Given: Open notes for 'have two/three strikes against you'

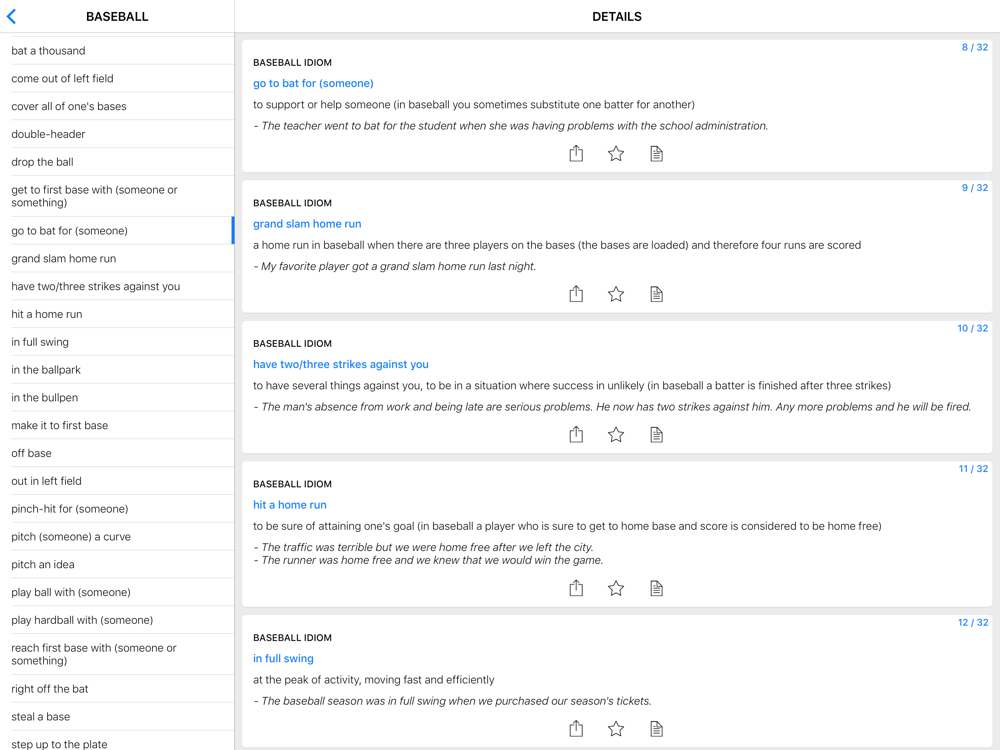Looking at the screenshot, I should pyautogui.click(x=656, y=434).
